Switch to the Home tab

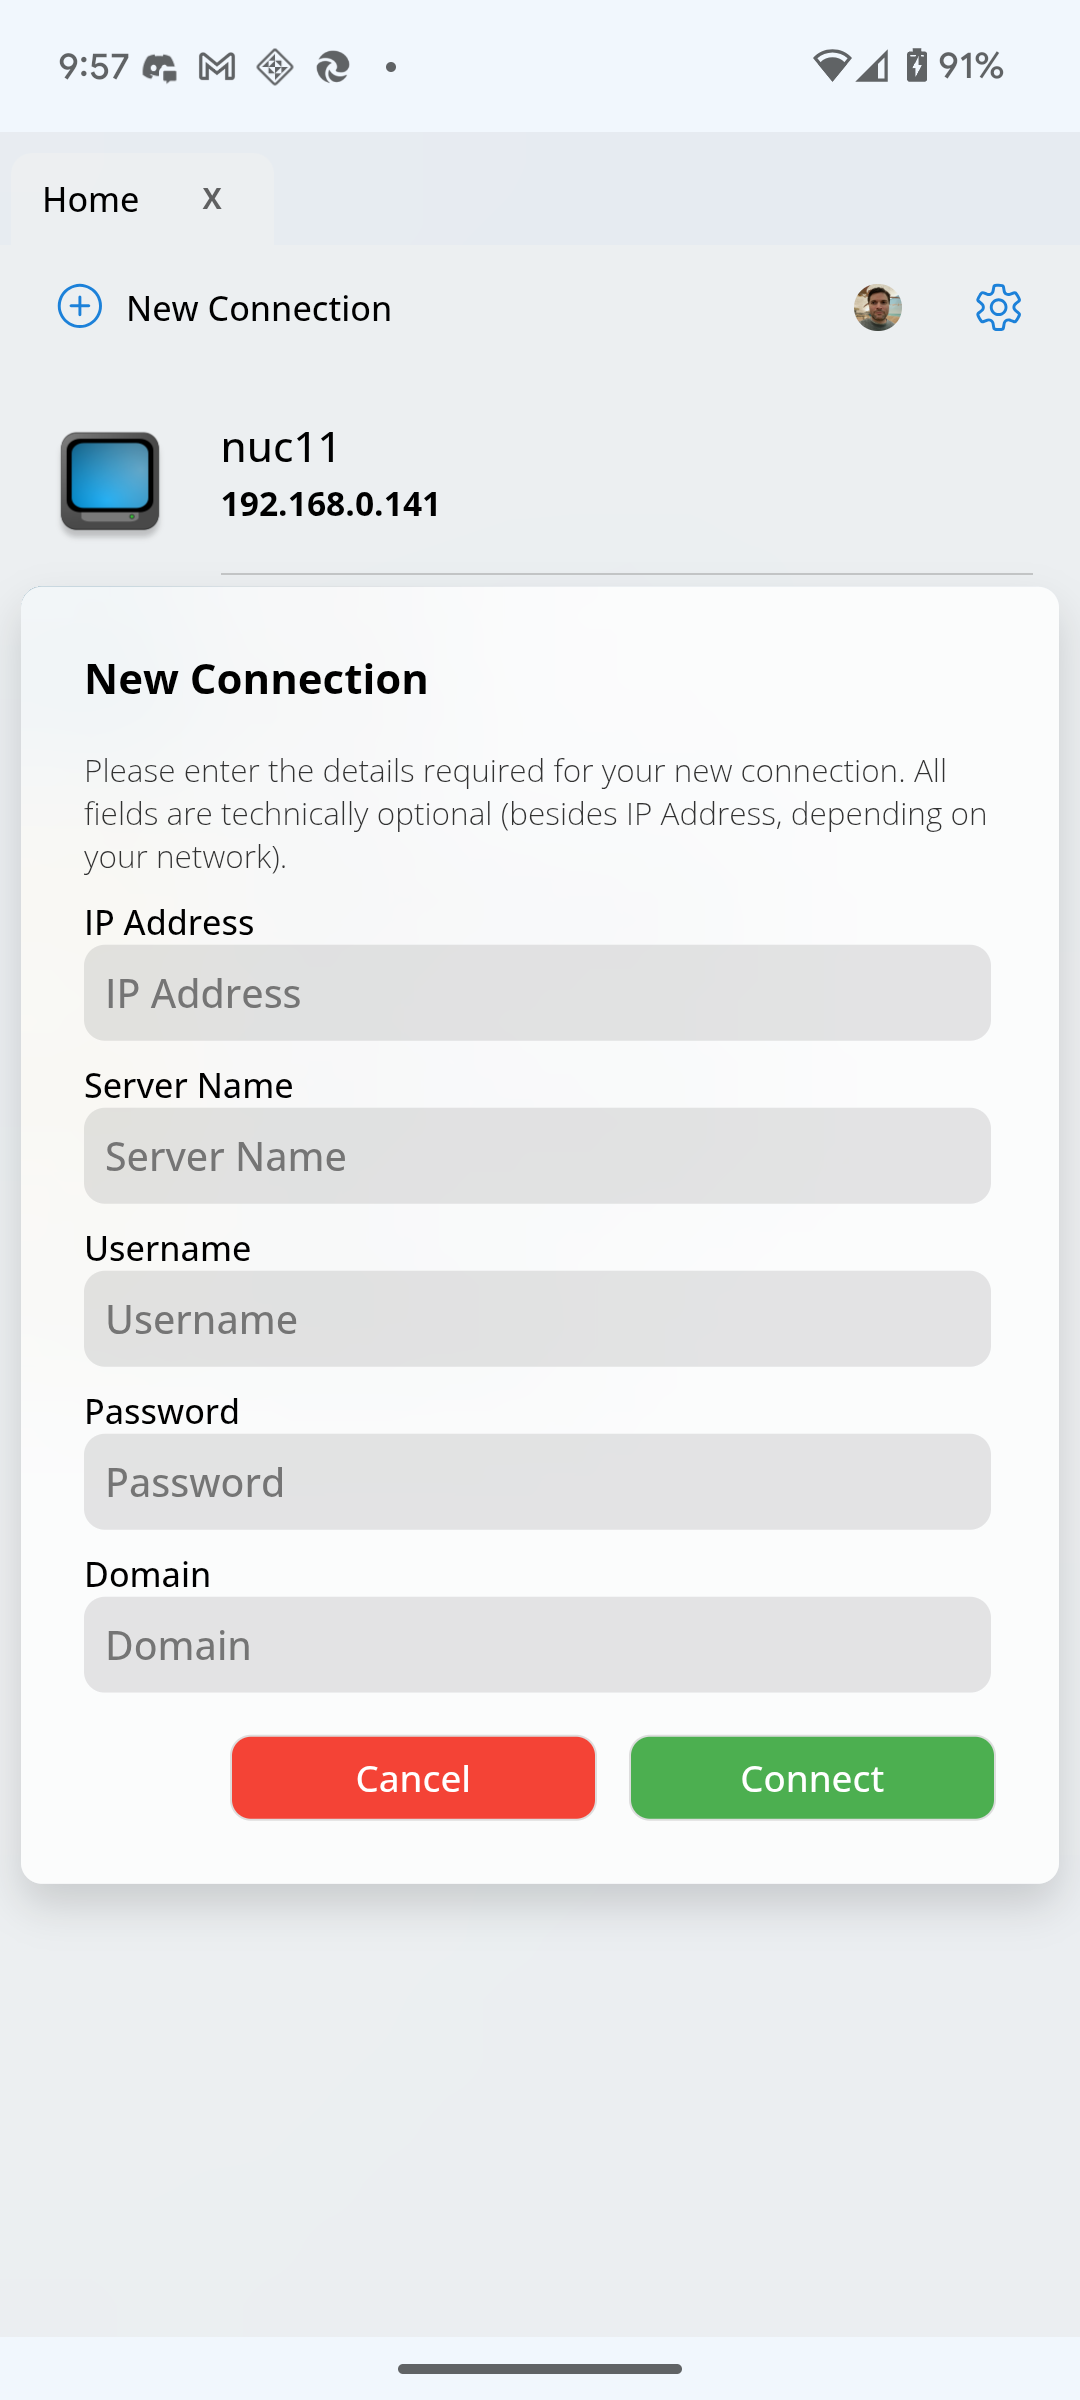click(x=91, y=200)
